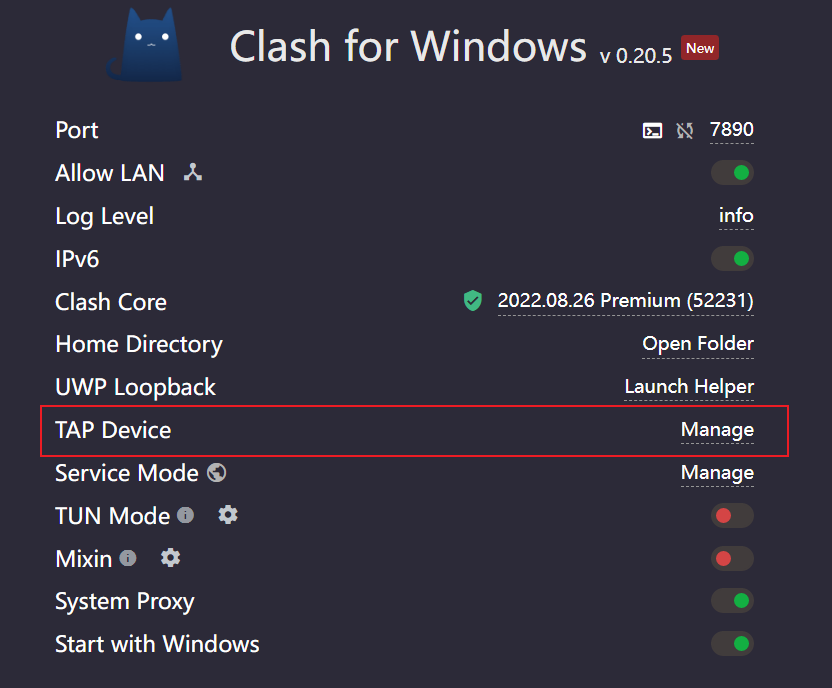Click the Mixin info icon
Screen dimensions: 832x688
pos(130,557)
